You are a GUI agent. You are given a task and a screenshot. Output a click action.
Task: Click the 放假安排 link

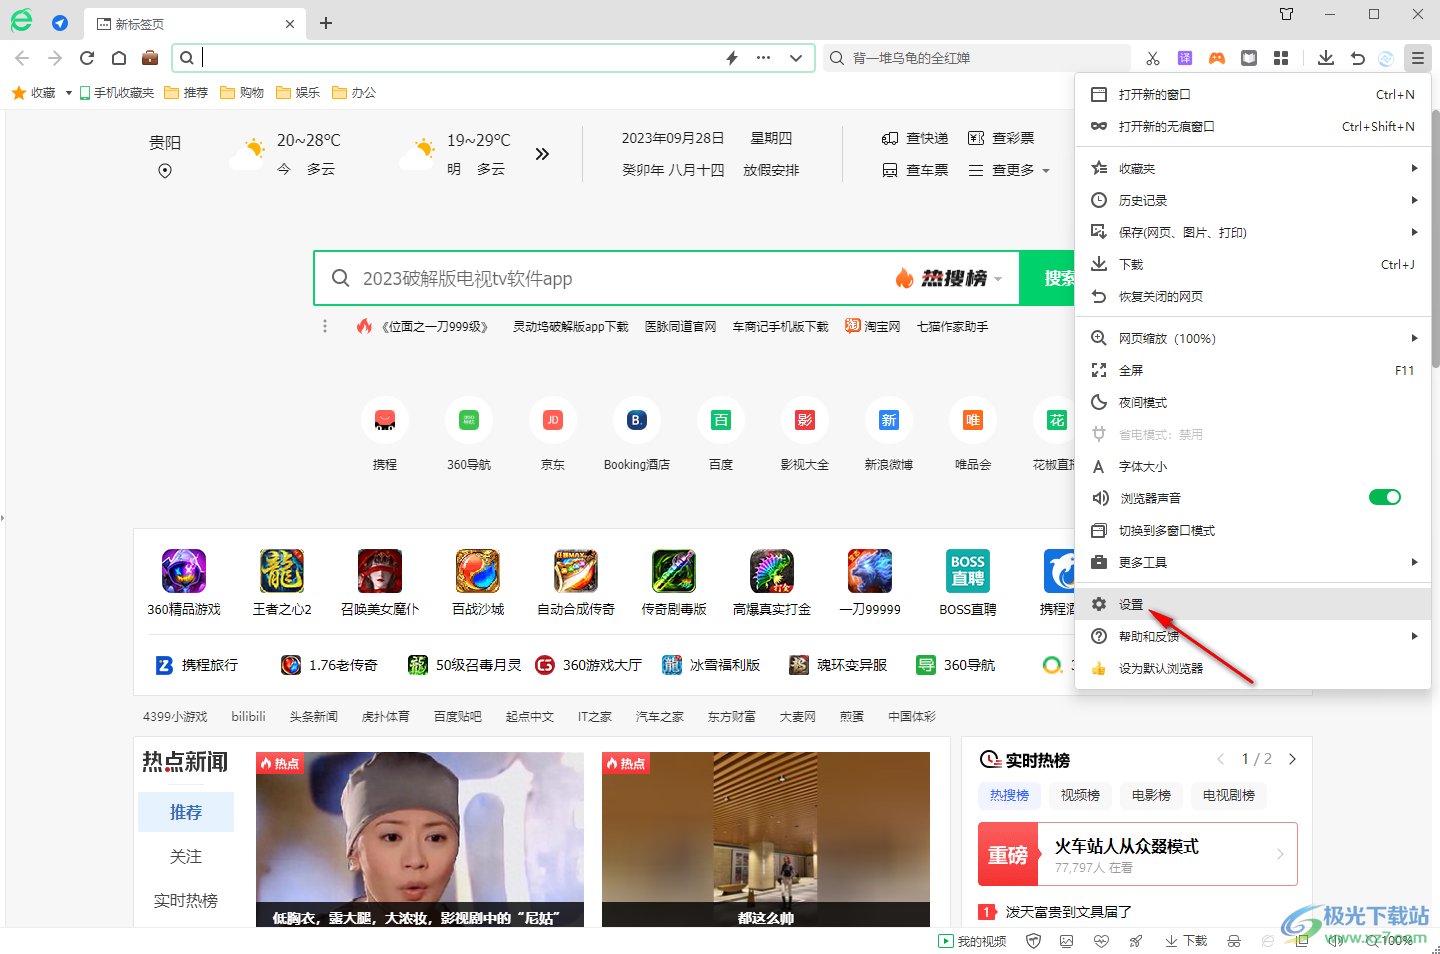[x=771, y=170]
